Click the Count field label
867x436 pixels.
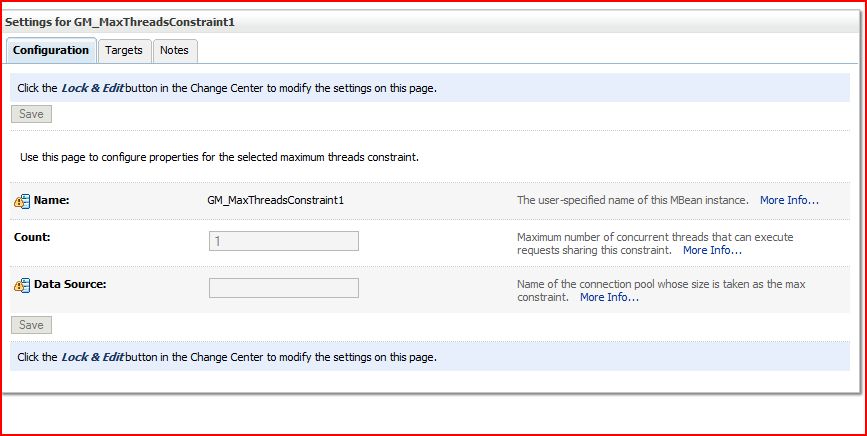click(x=32, y=237)
